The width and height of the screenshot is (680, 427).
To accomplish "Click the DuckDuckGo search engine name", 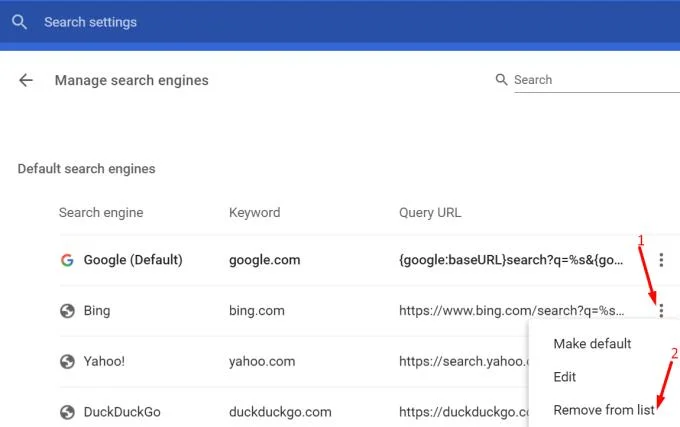I will [x=122, y=412].
